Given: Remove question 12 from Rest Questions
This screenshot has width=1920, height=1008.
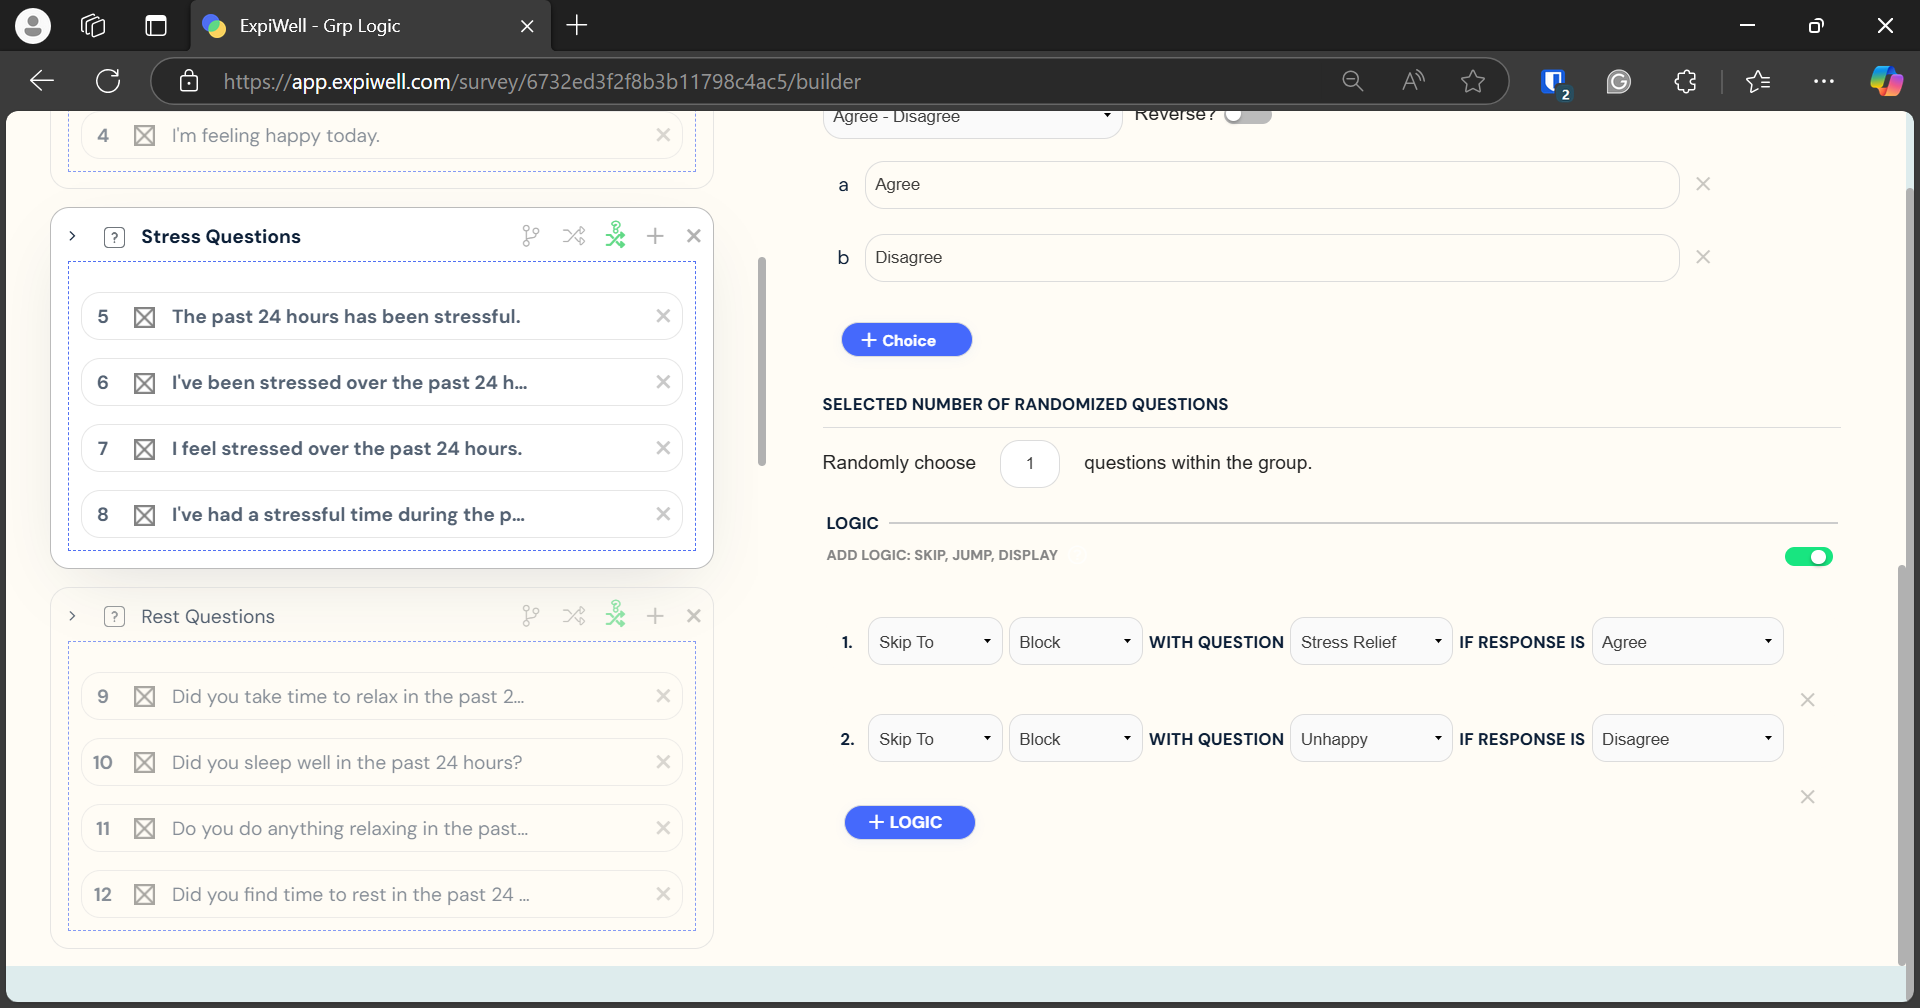Looking at the screenshot, I should (x=663, y=894).
